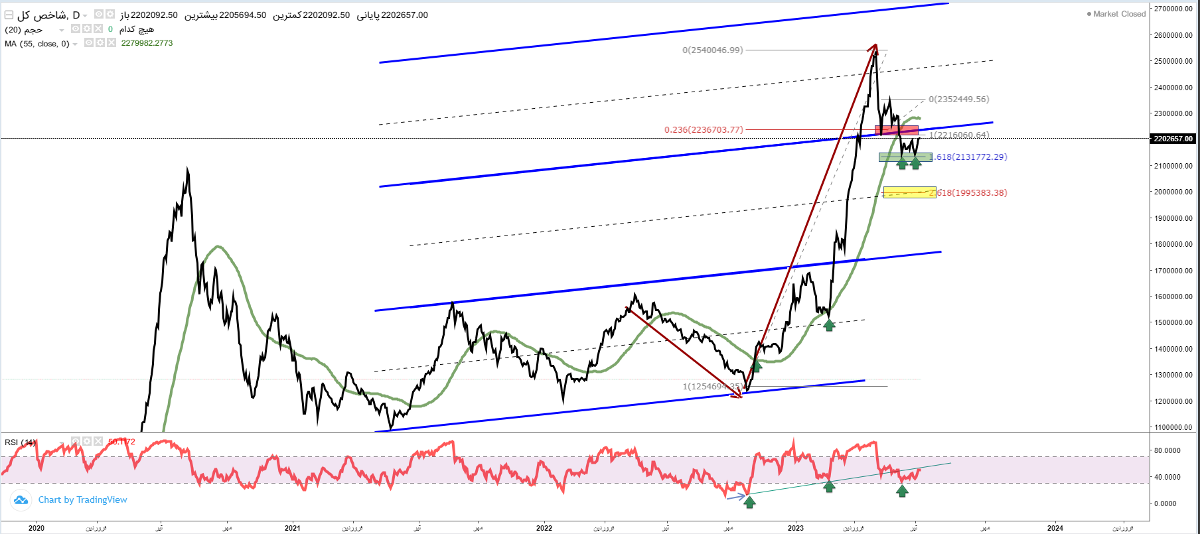Click the TradingView cloud logo
Screen dimensions: 1200x534
tap(22, 499)
